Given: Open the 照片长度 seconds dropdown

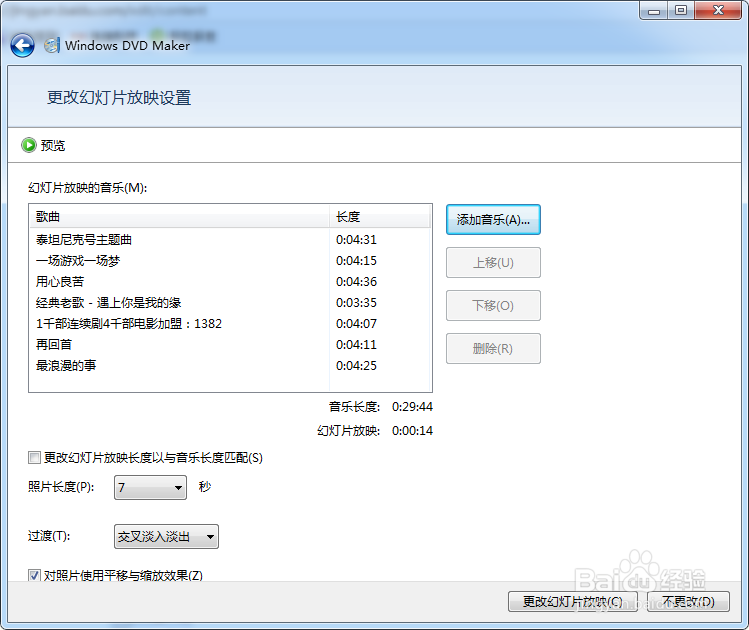Looking at the screenshot, I should (150, 488).
